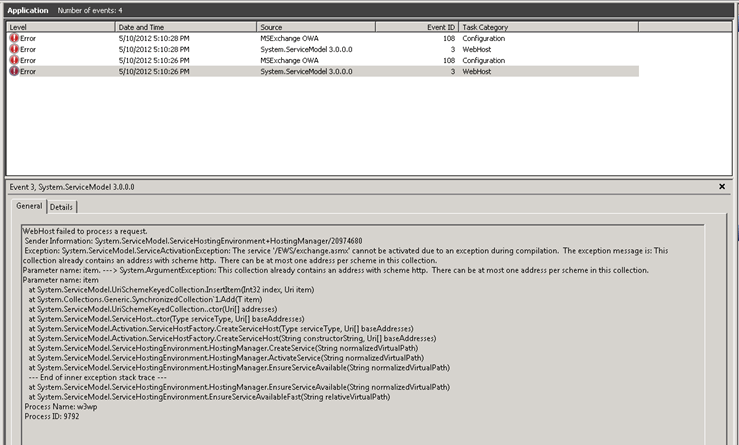Screen dimensions: 739x445
Task: Select Event ID 108 in the 5:10:26 PM row
Action: [x=448, y=60]
